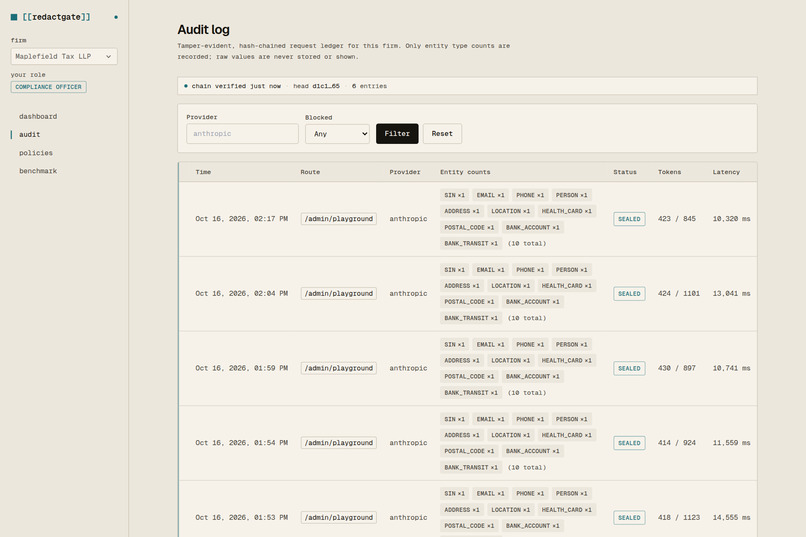Select the Oct 16, 2026, 01:53 PM timestamp

click(242, 517)
